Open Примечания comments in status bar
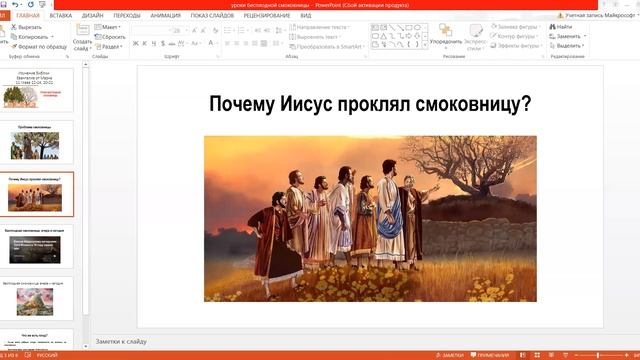The width and height of the screenshot is (640, 360). [490, 355]
